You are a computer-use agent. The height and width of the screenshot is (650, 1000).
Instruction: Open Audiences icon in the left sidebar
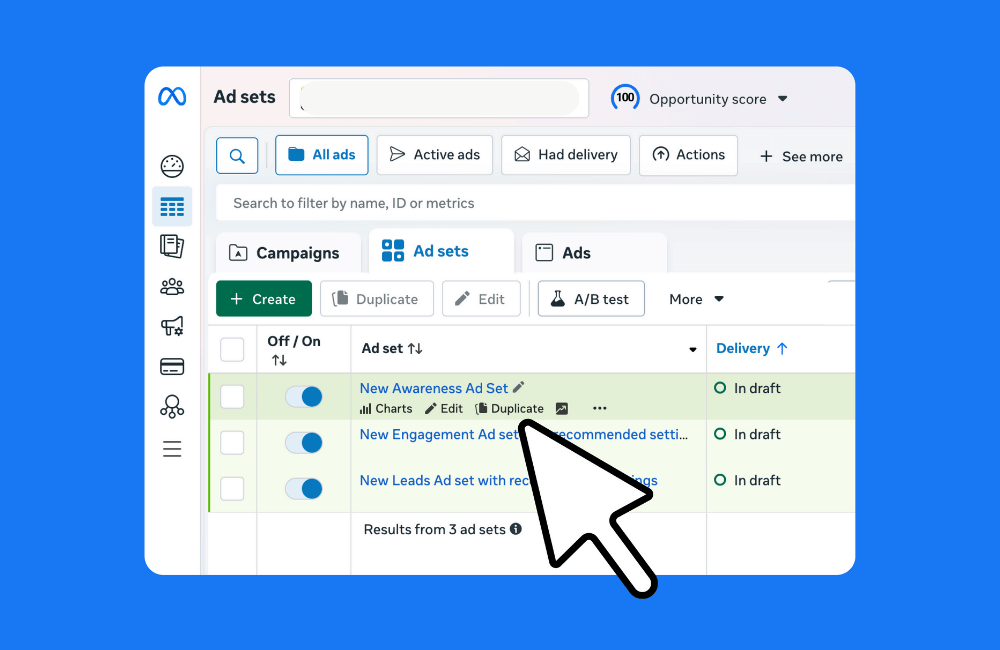tap(172, 286)
